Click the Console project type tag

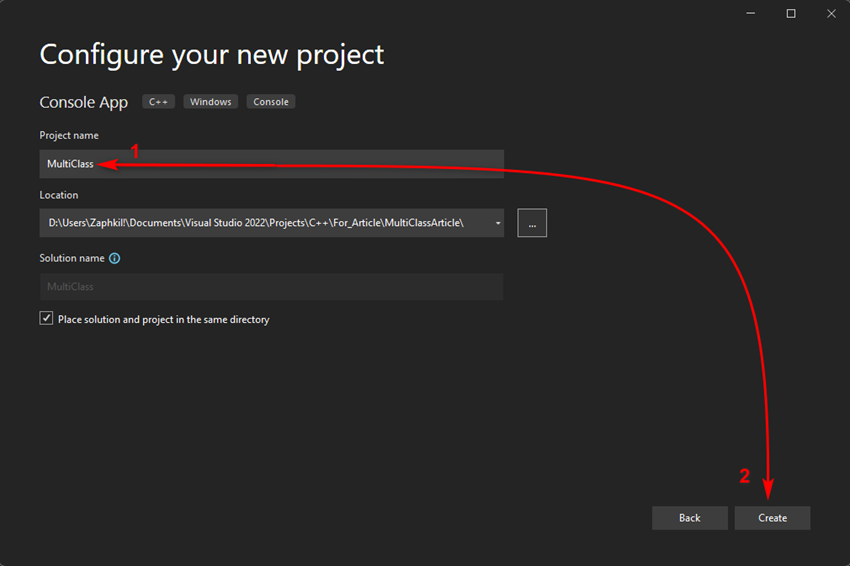(271, 102)
